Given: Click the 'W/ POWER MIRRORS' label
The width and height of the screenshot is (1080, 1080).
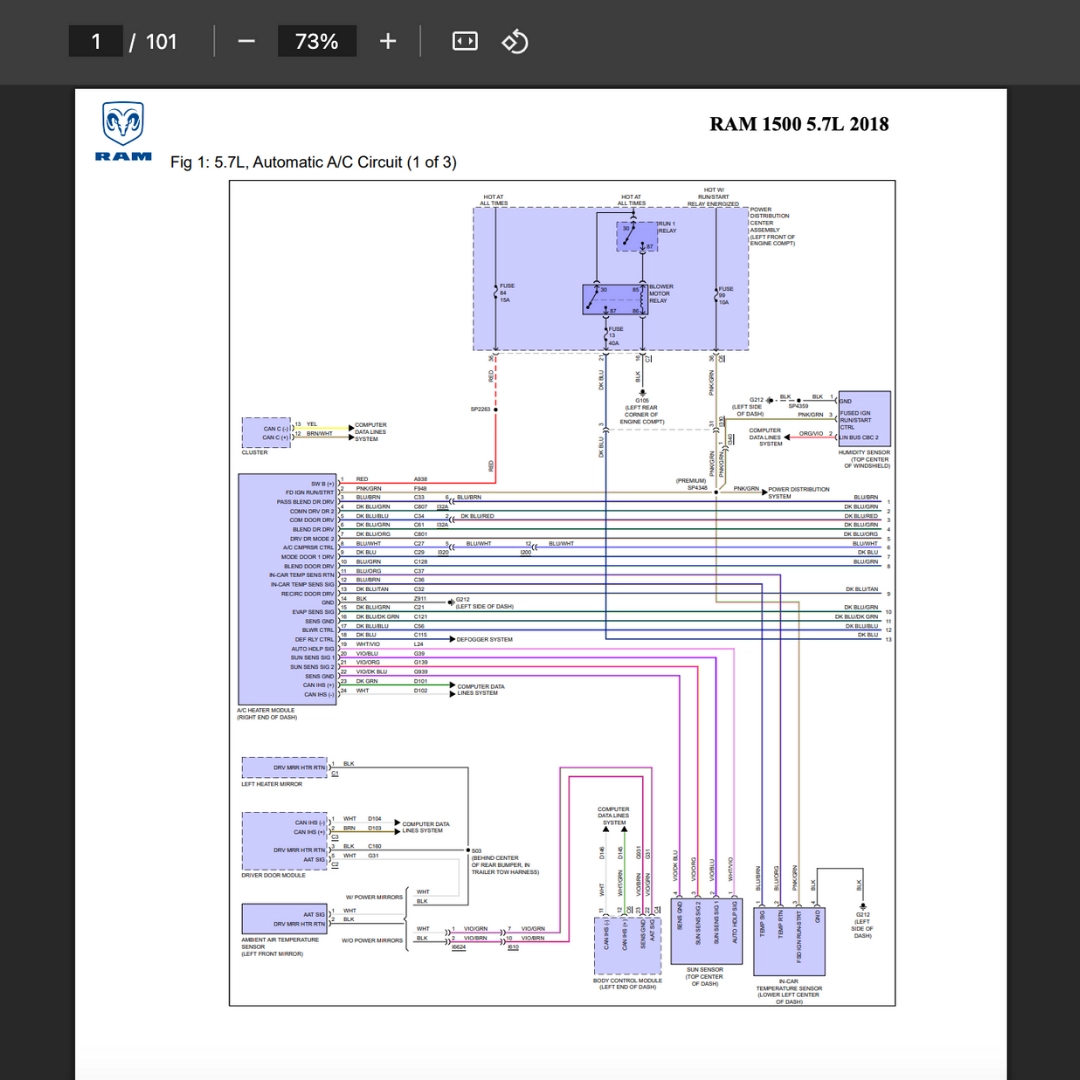Looking at the screenshot, I should [x=374, y=897].
